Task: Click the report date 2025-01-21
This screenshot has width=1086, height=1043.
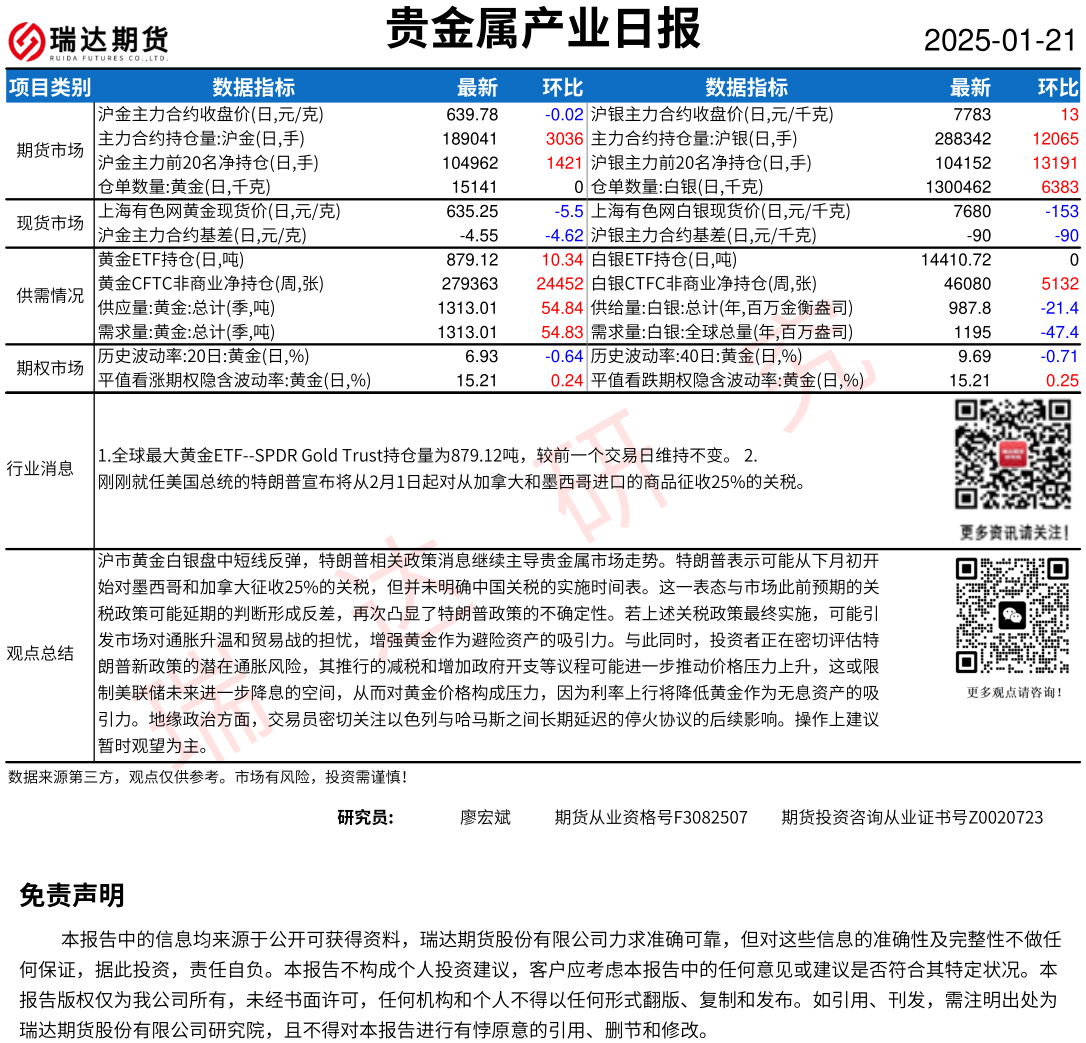Action: tap(999, 41)
